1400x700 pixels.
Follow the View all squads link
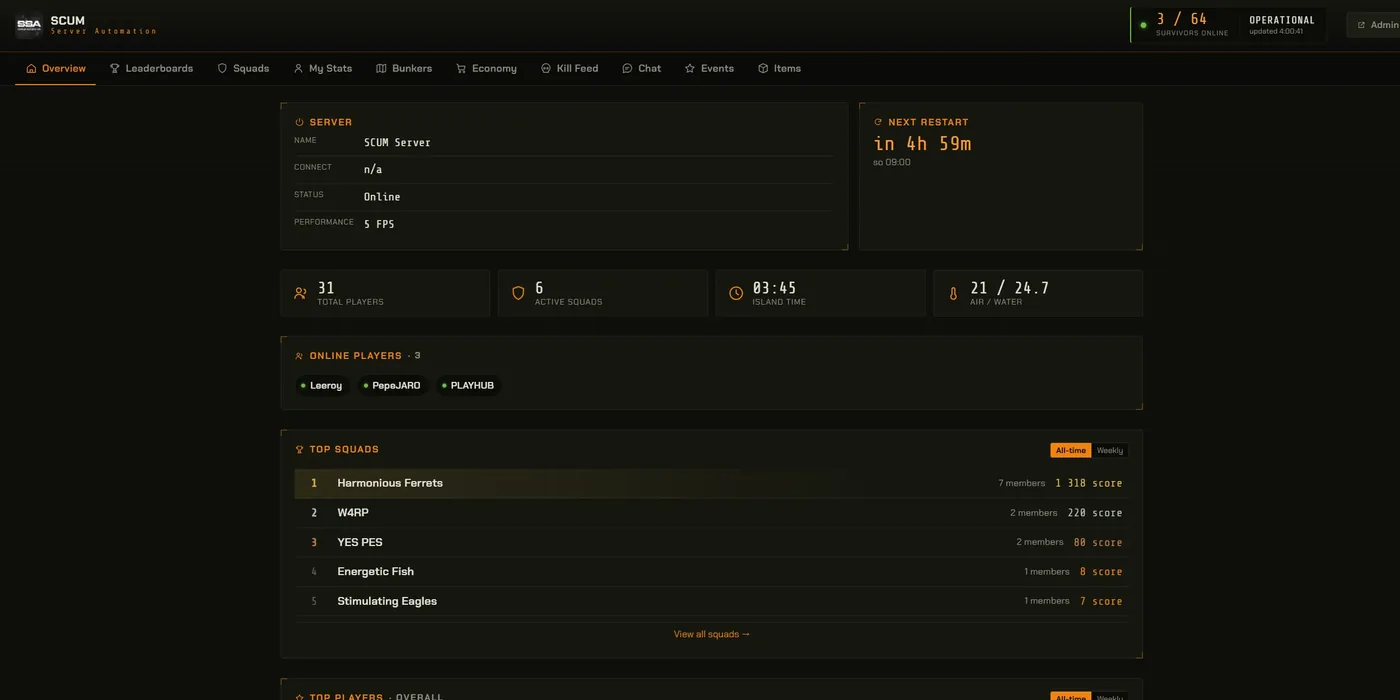coord(711,634)
